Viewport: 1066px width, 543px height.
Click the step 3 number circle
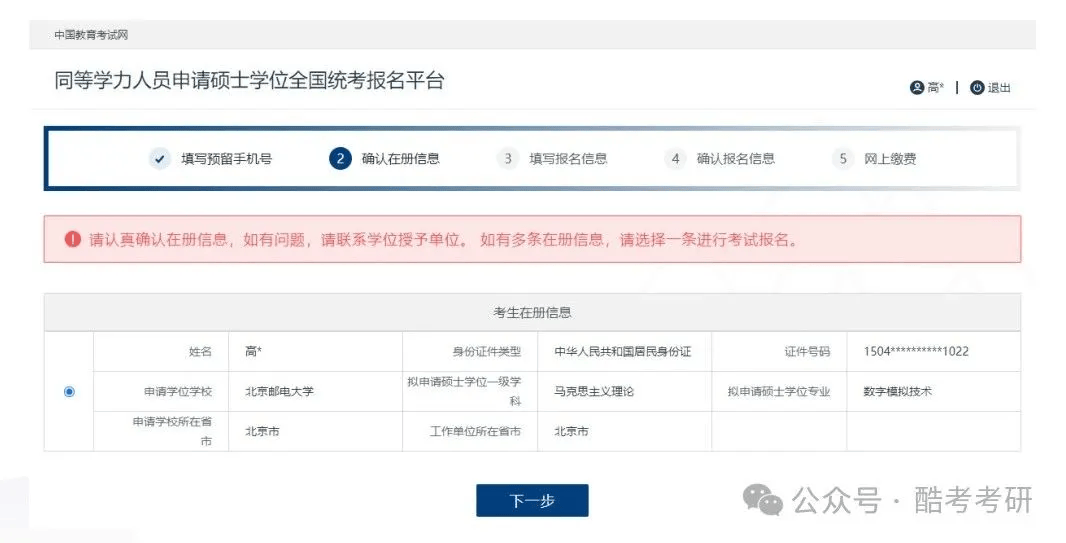click(508, 159)
